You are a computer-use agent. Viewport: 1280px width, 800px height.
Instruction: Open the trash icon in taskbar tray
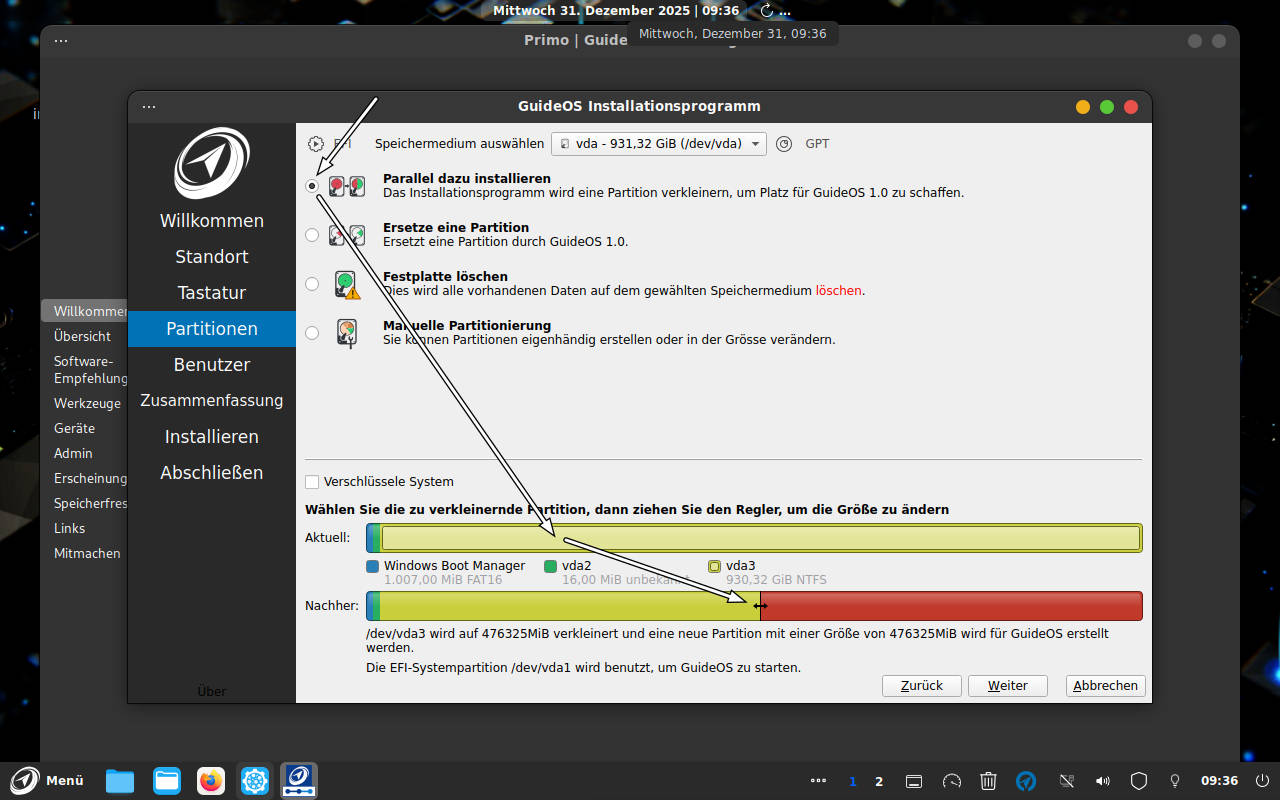tap(988, 781)
